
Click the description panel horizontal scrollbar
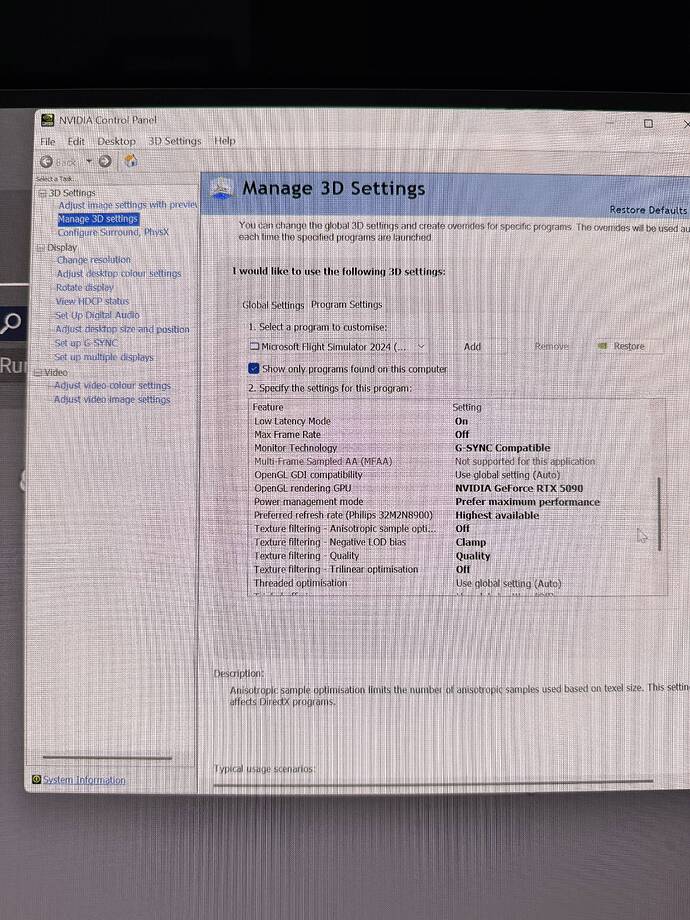point(433,783)
